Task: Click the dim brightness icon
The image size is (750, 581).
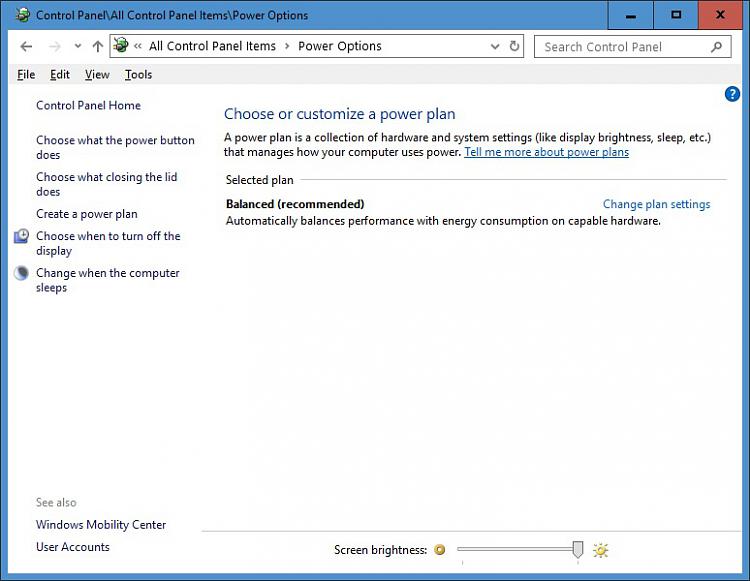Action: (x=440, y=550)
